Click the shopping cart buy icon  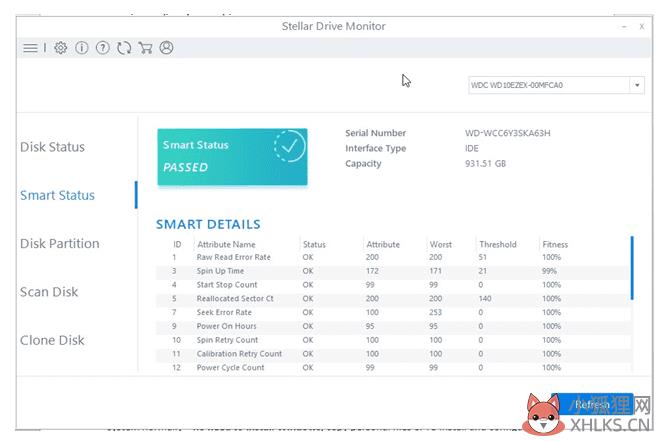[x=145, y=48]
